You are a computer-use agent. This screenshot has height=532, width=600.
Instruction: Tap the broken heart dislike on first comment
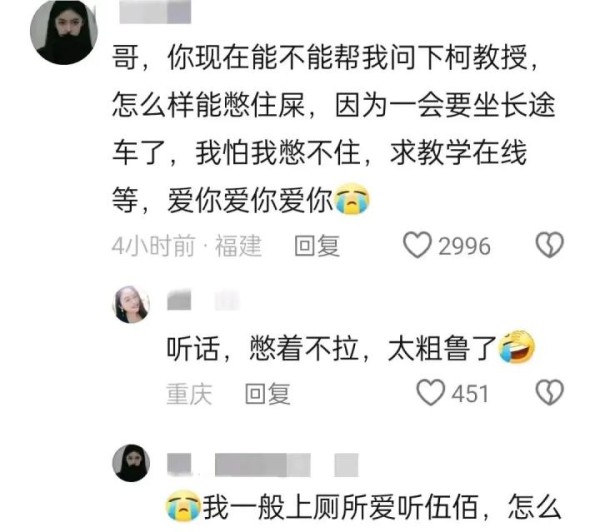(x=550, y=245)
